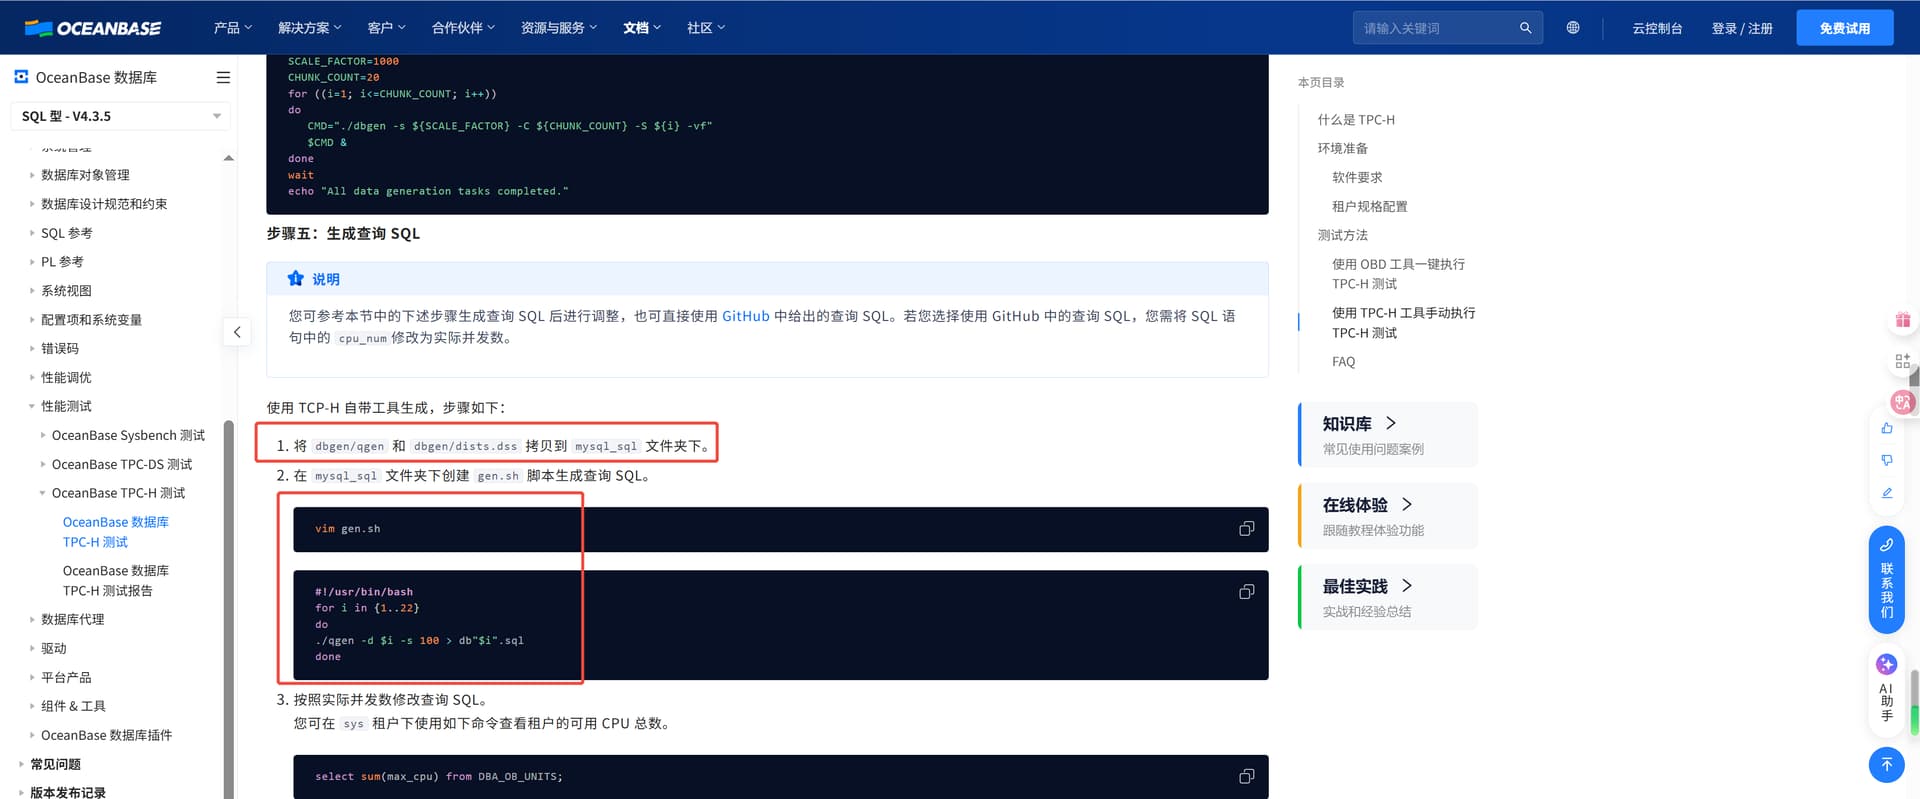Click 联系我们 contact phone button
This screenshot has width=1920, height=799.
point(1886,580)
